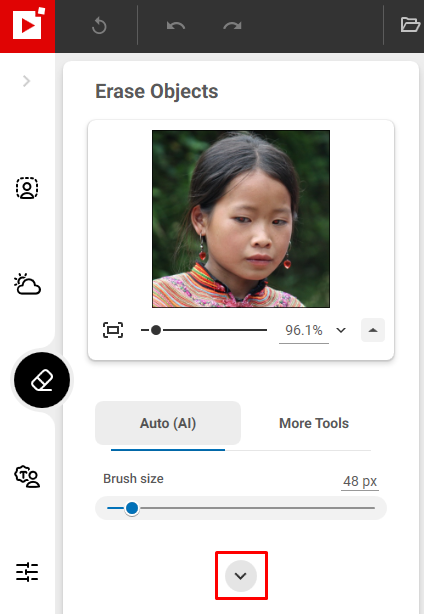Switch to the Auto (AI) tab
This screenshot has height=614, width=424.
coord(168,423)
